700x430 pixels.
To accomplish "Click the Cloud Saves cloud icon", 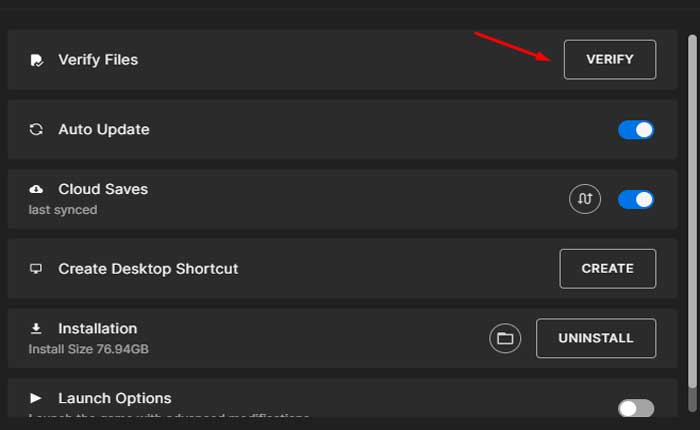I will 37,189.
